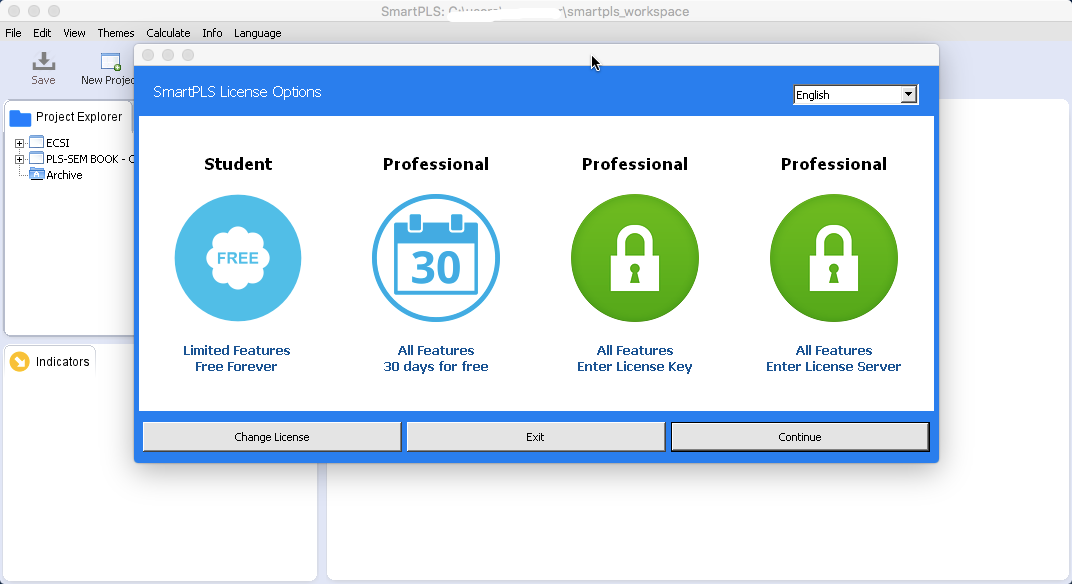Image resolution: width=1072 pixels, height=584 pixels.
Task: Open the Edit menu
Action: click(42, 33)
